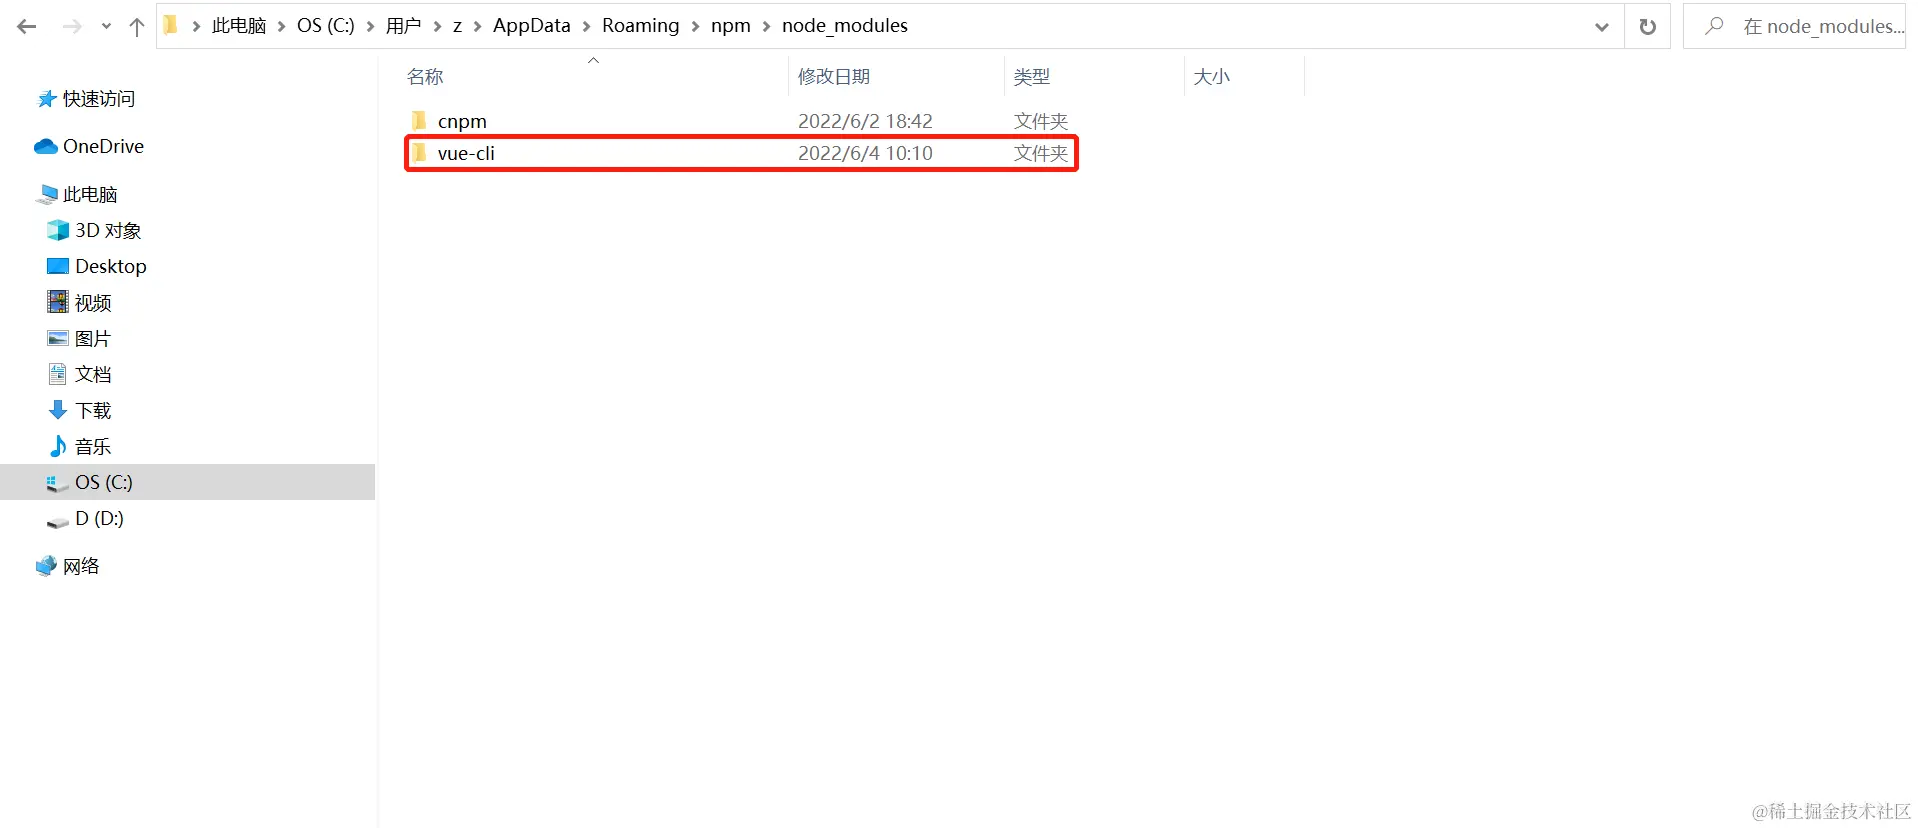Select z folder in the address breadcrumb

tap(457, 25)
